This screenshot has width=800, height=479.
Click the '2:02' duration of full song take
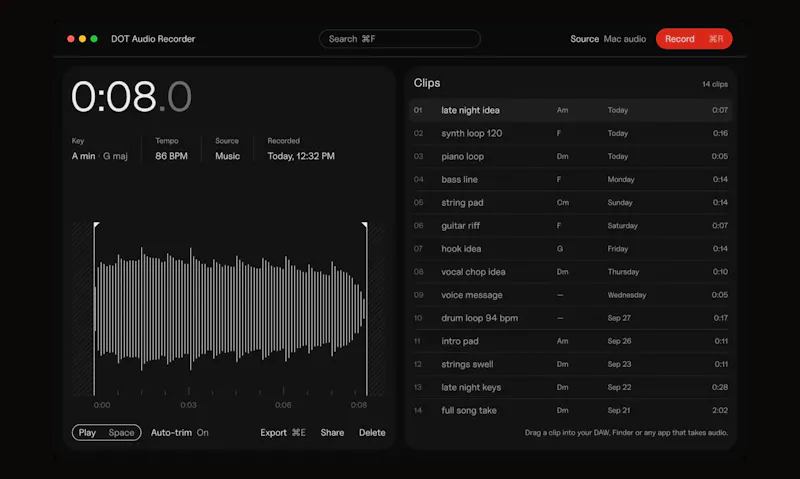click(x=720, y=410)
